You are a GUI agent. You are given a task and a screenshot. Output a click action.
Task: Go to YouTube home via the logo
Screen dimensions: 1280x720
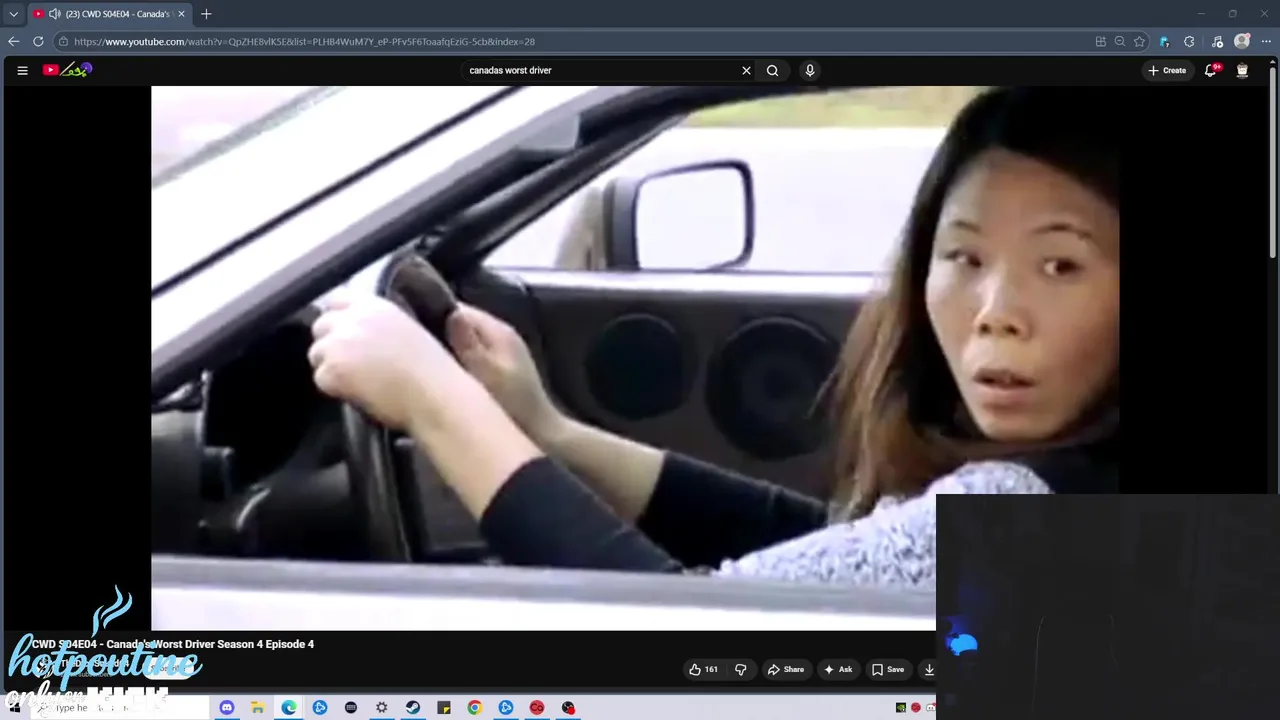pyautogui.click(x=67, y=70)
